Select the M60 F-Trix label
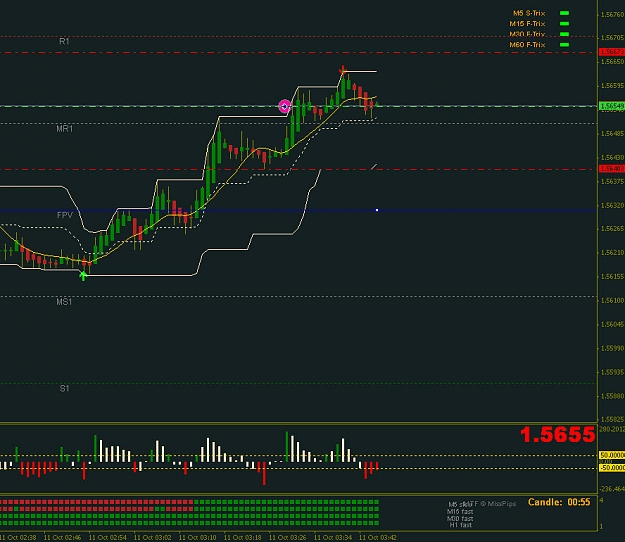 tap(527, 45)
